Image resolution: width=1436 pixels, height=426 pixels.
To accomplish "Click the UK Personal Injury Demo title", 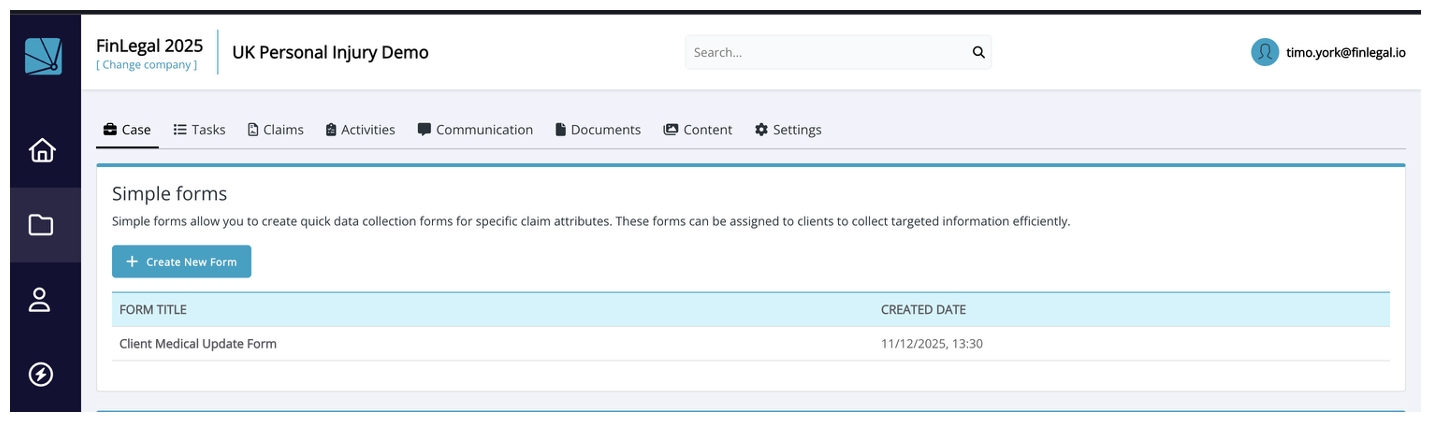I will point(330,53).
